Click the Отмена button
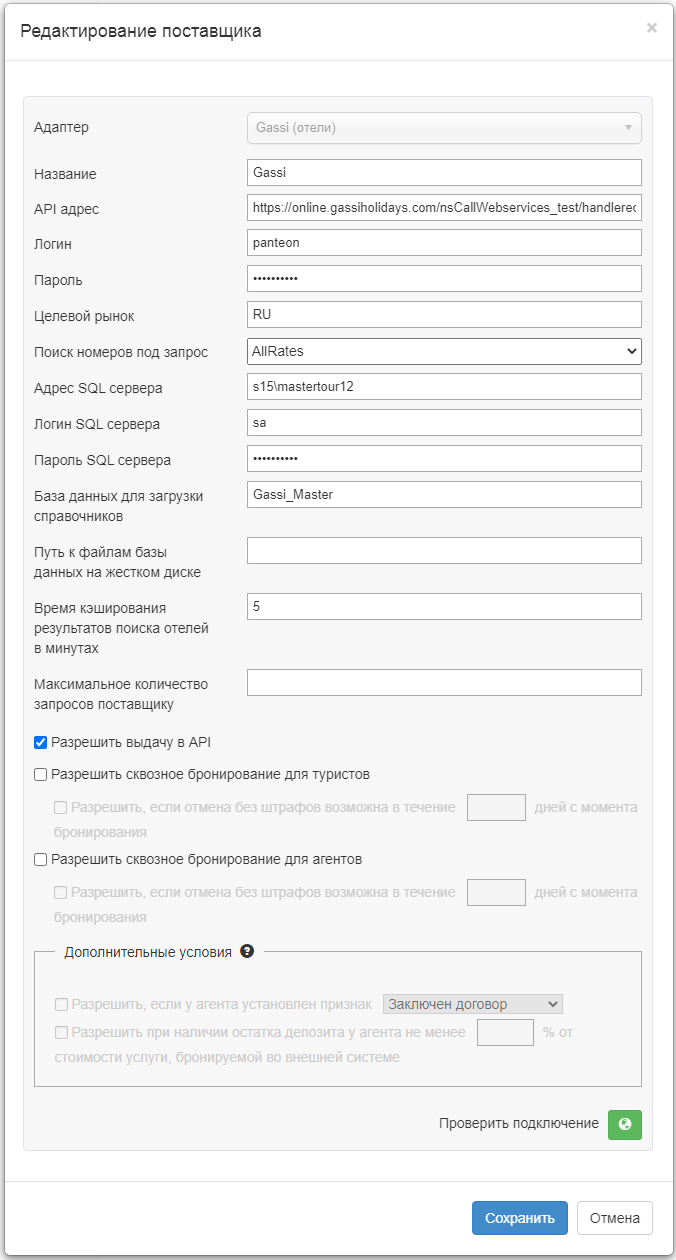 (614, 1218)
